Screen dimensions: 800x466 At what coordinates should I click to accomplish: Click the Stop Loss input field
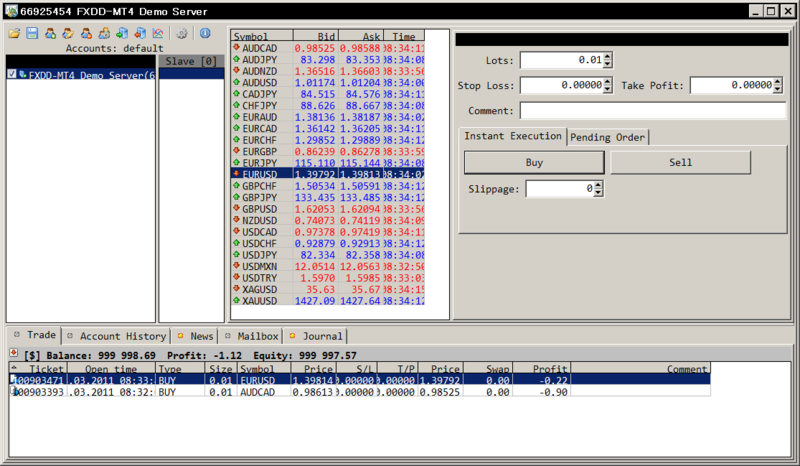[562, 85]
